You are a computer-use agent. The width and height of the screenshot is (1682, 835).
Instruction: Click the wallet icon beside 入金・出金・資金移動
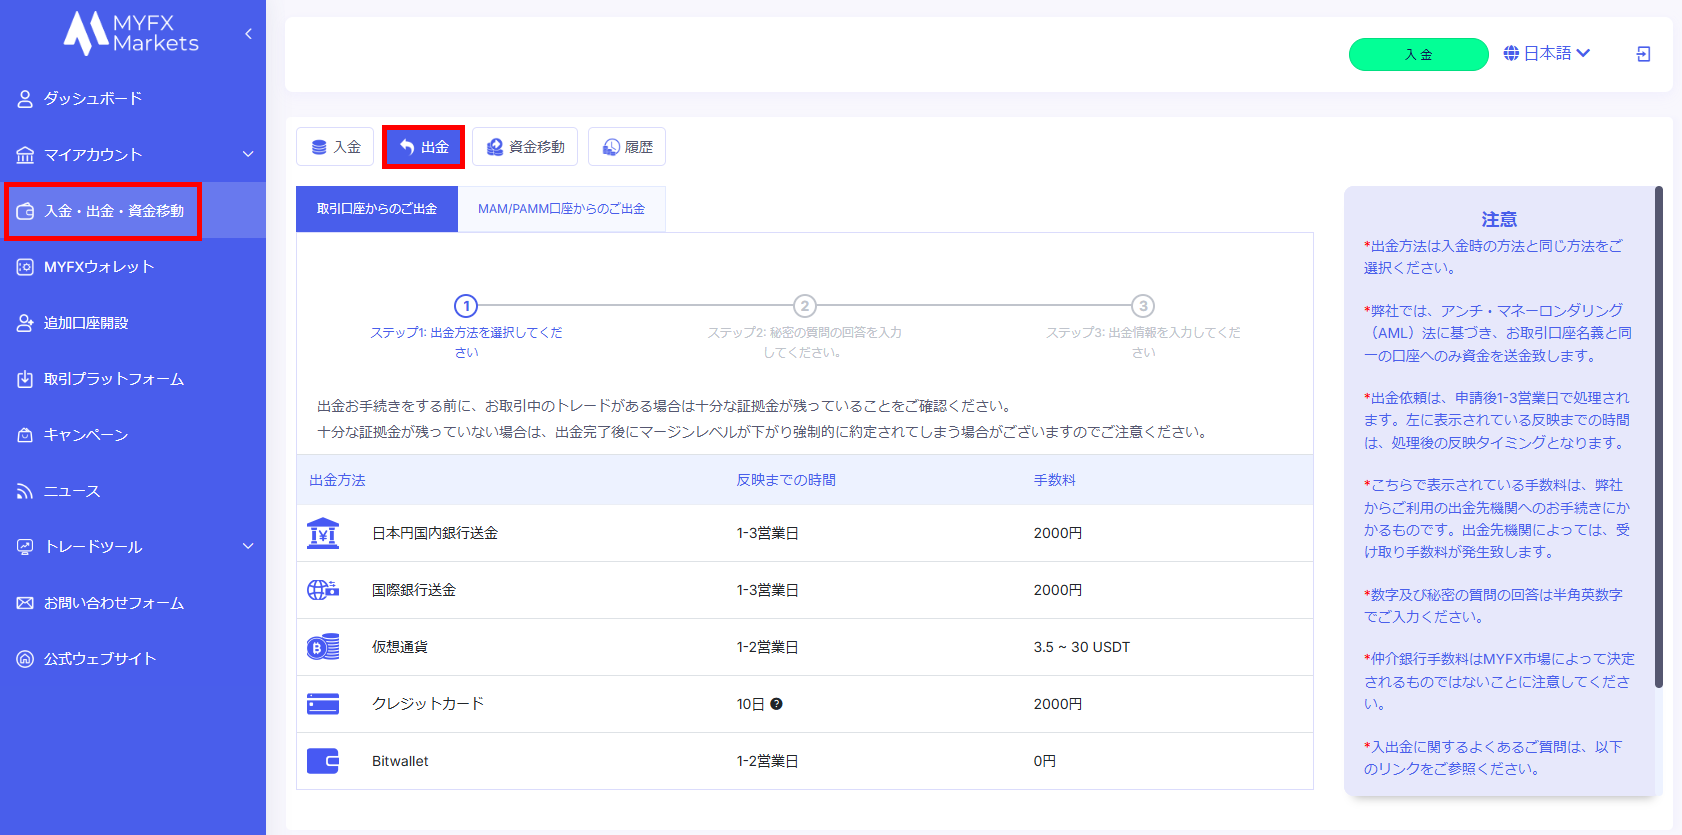pyautogui.click(x=25, y=211)
